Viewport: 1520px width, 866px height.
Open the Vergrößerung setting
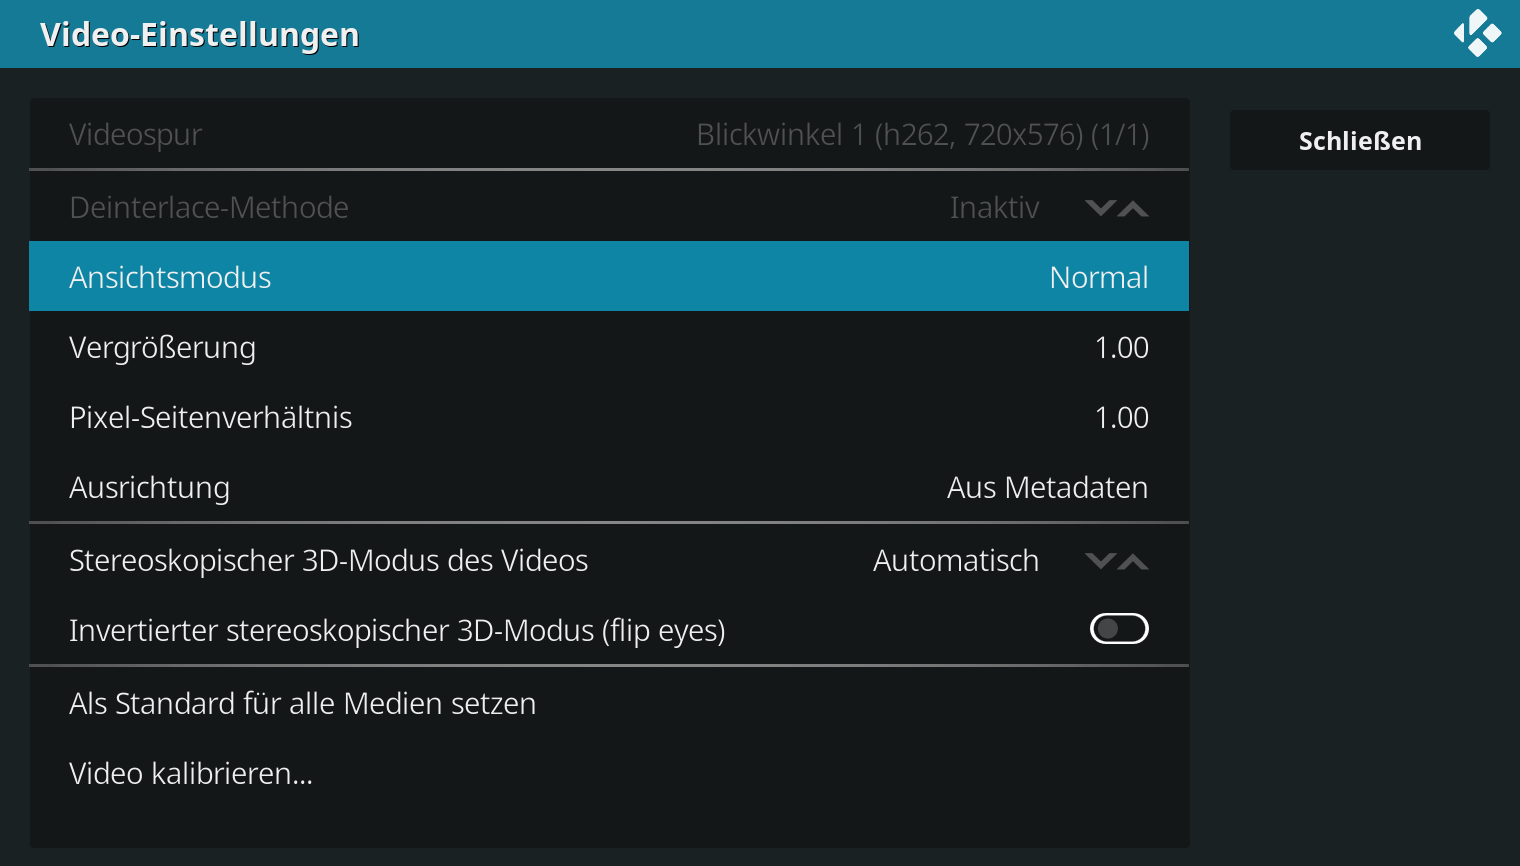pos(609,346)
